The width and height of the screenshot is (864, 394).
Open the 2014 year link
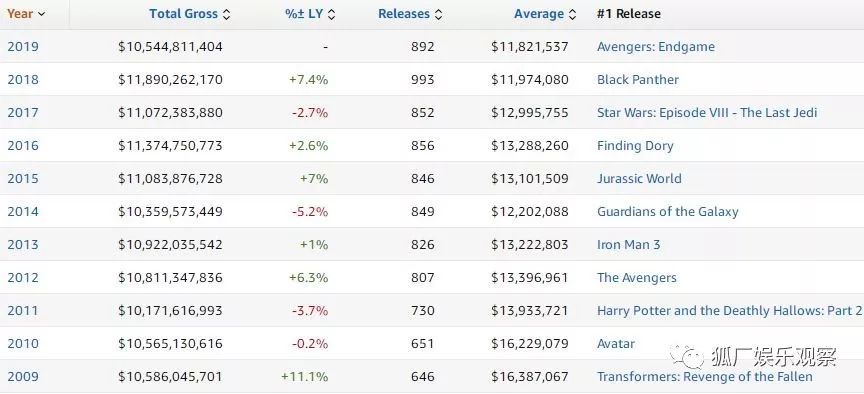point(23,212)
